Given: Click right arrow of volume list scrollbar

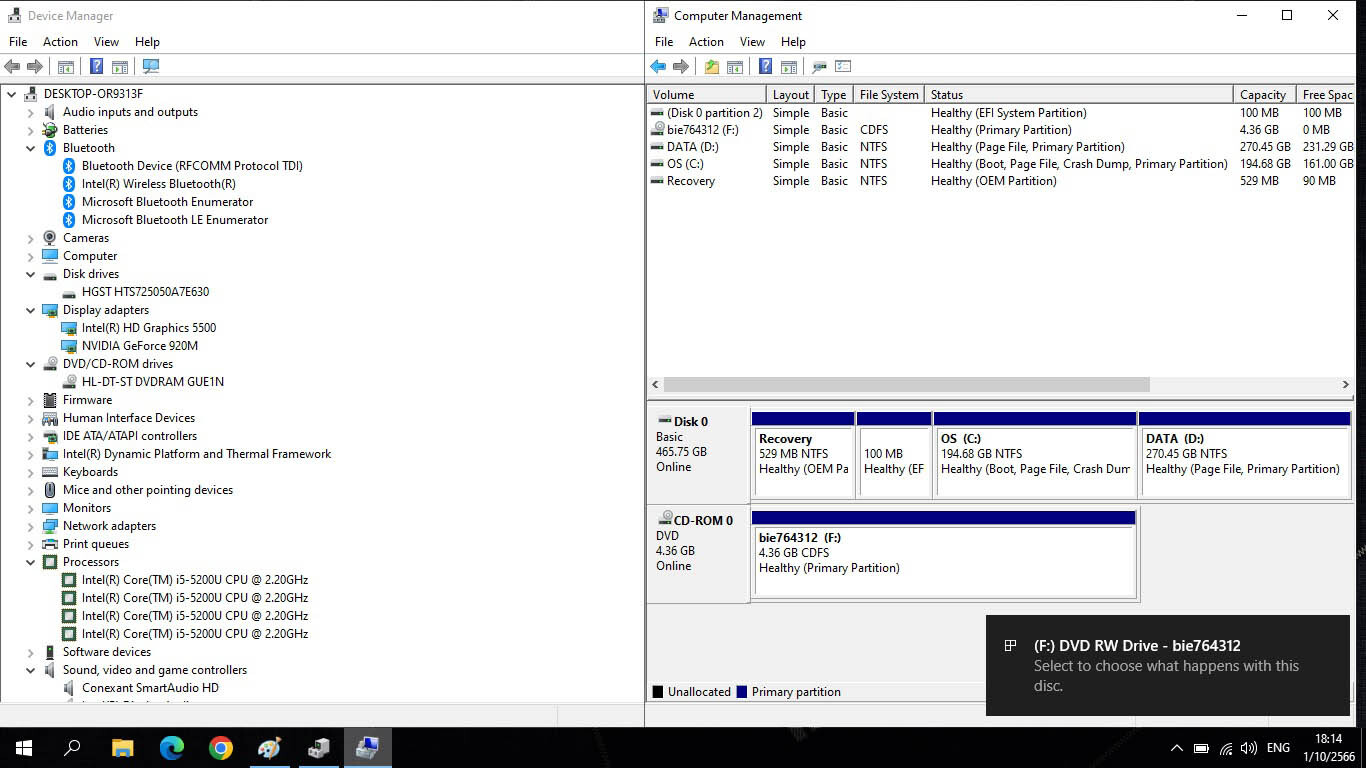Looking at the screenshot, I should [x=1345, y=384].
